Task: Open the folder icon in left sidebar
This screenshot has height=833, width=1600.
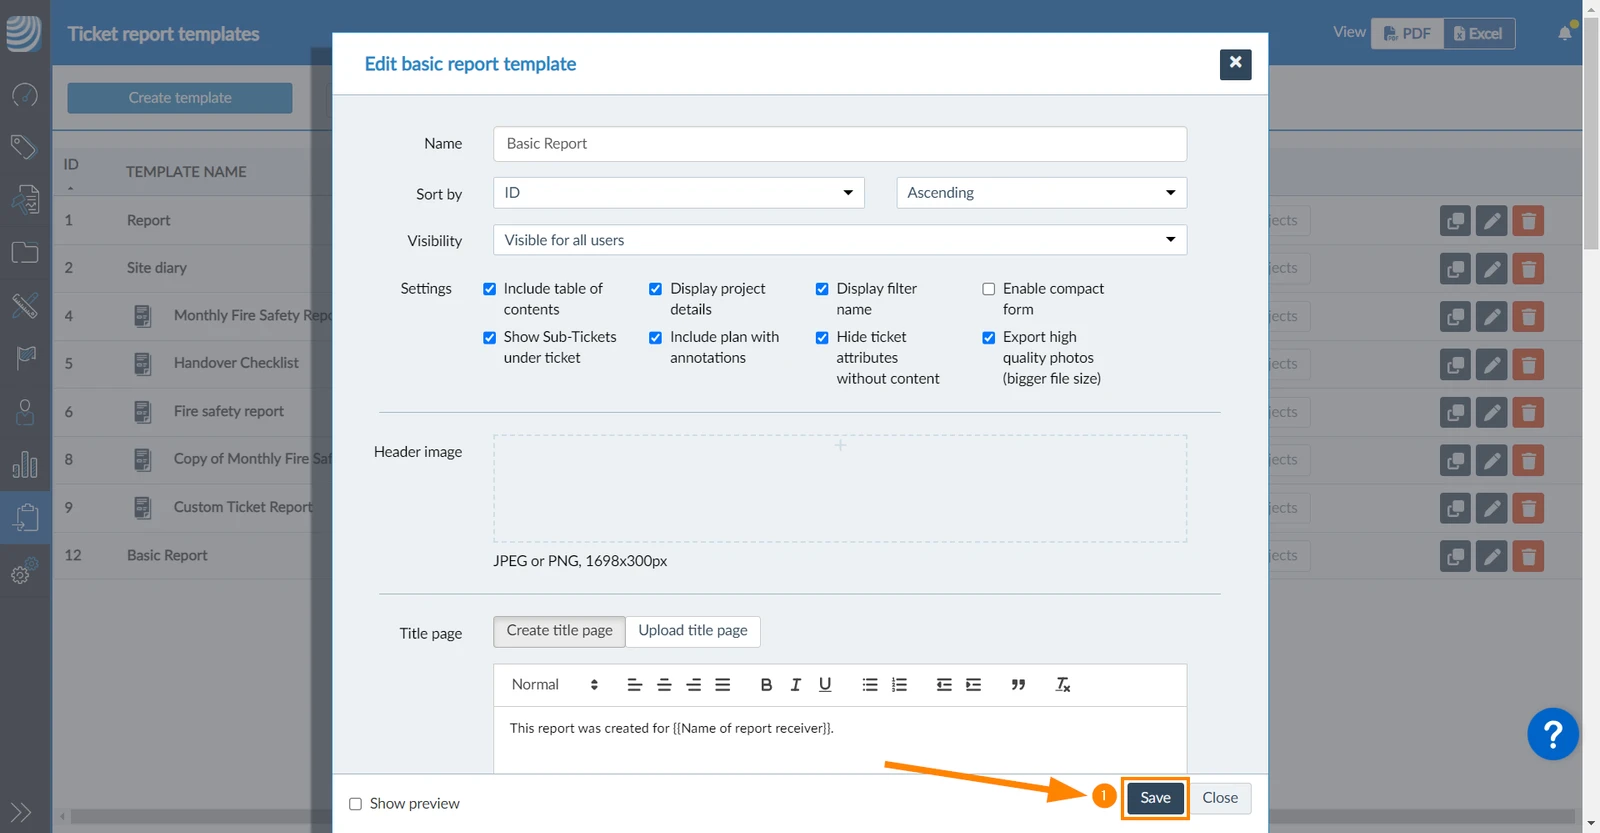Action: click(25, 252)
